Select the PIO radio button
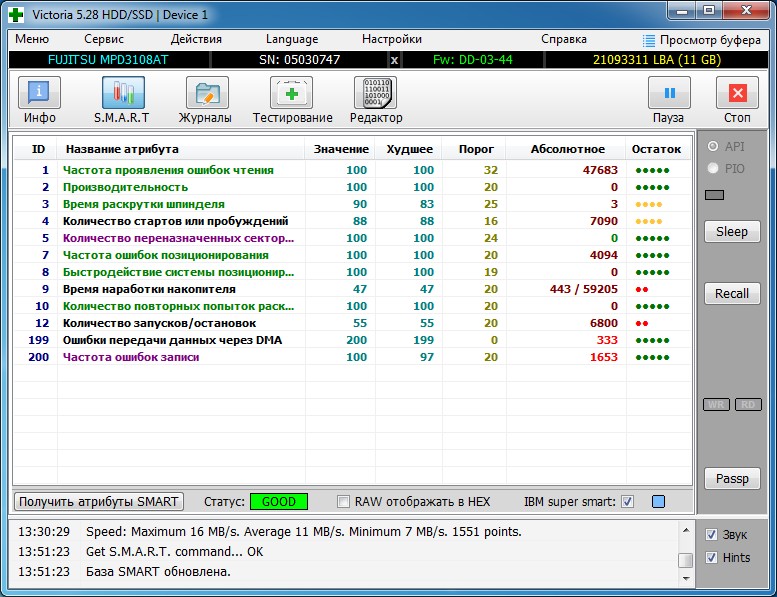 (x=713, y=168)
